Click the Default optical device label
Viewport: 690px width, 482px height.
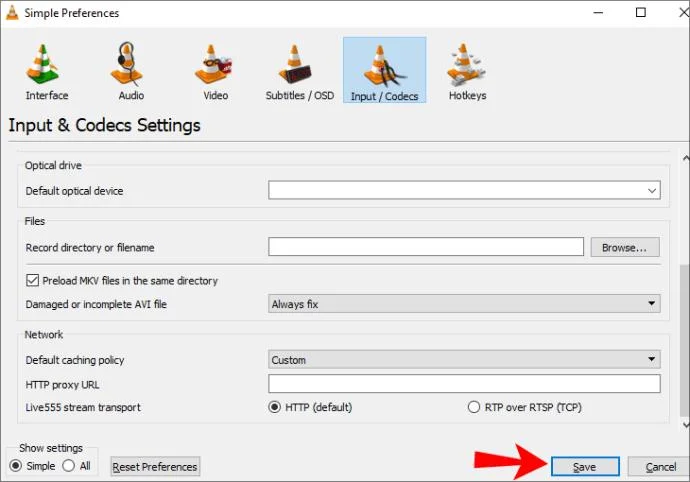tap(74, 191)
